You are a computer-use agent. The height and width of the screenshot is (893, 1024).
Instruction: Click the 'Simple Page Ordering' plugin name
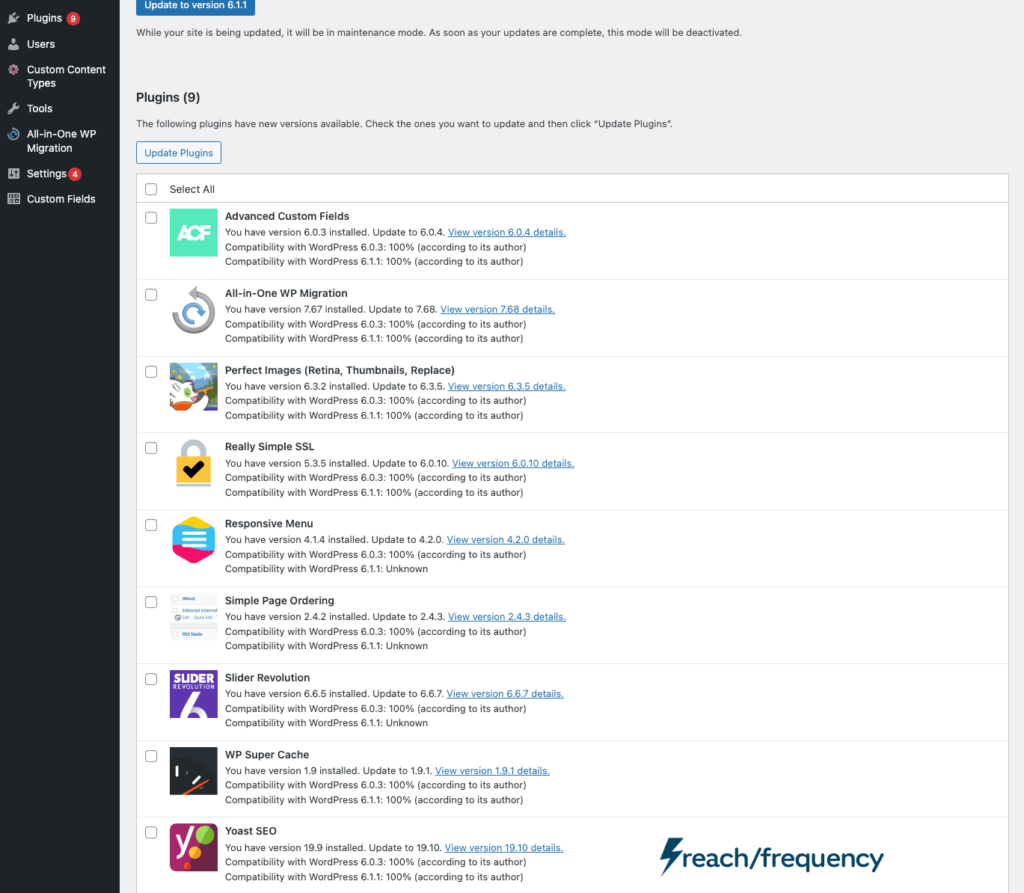280,601
